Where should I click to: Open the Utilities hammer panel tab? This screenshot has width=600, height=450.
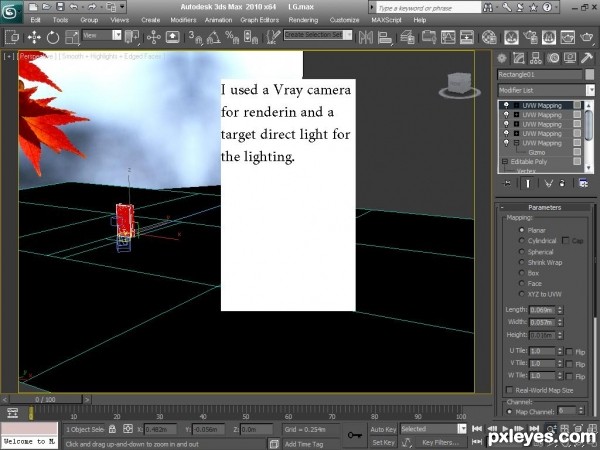pos(587,58)
